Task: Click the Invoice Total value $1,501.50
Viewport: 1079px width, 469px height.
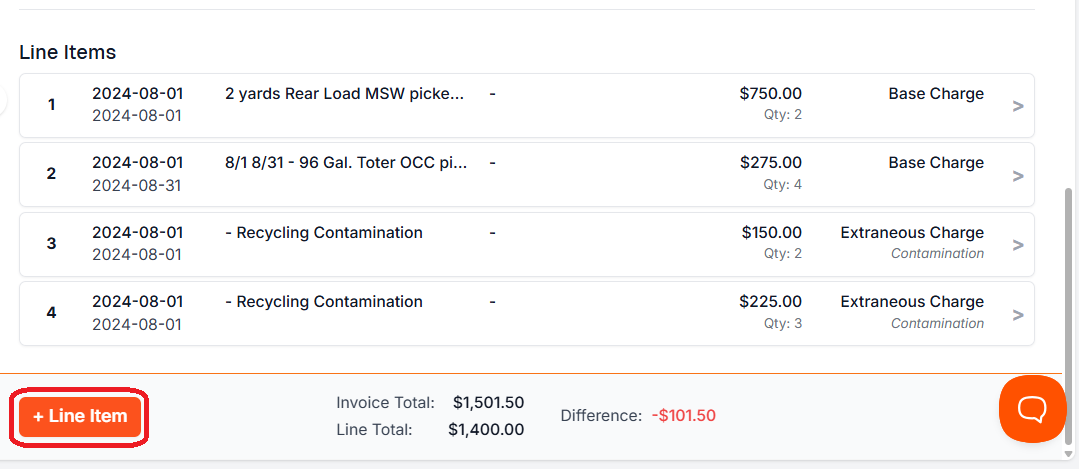Action: pos(488,403)
